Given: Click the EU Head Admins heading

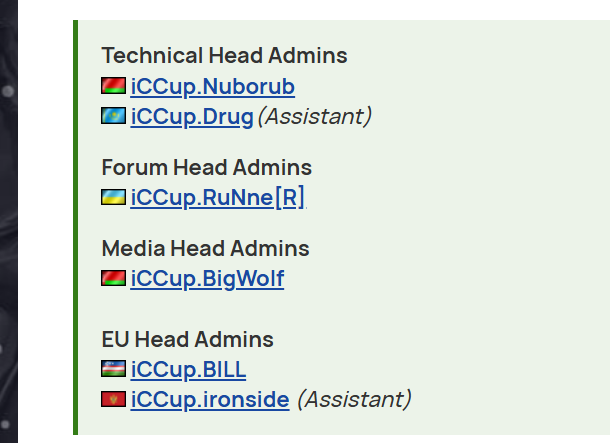Looking at the screenshot, I should point(188,339).
